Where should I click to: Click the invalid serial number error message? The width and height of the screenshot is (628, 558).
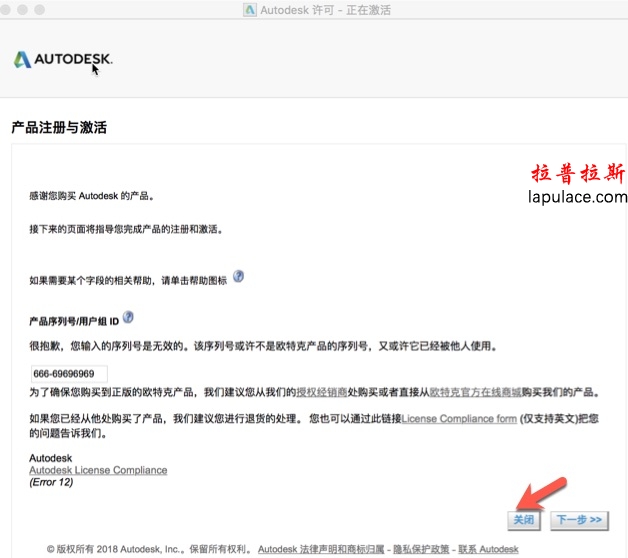[x=263, y=346]
